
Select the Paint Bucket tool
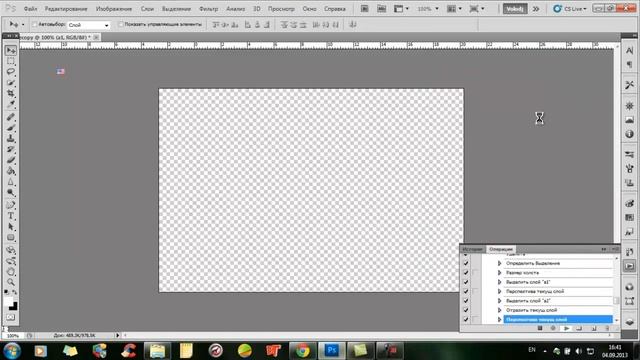point(11,171)
